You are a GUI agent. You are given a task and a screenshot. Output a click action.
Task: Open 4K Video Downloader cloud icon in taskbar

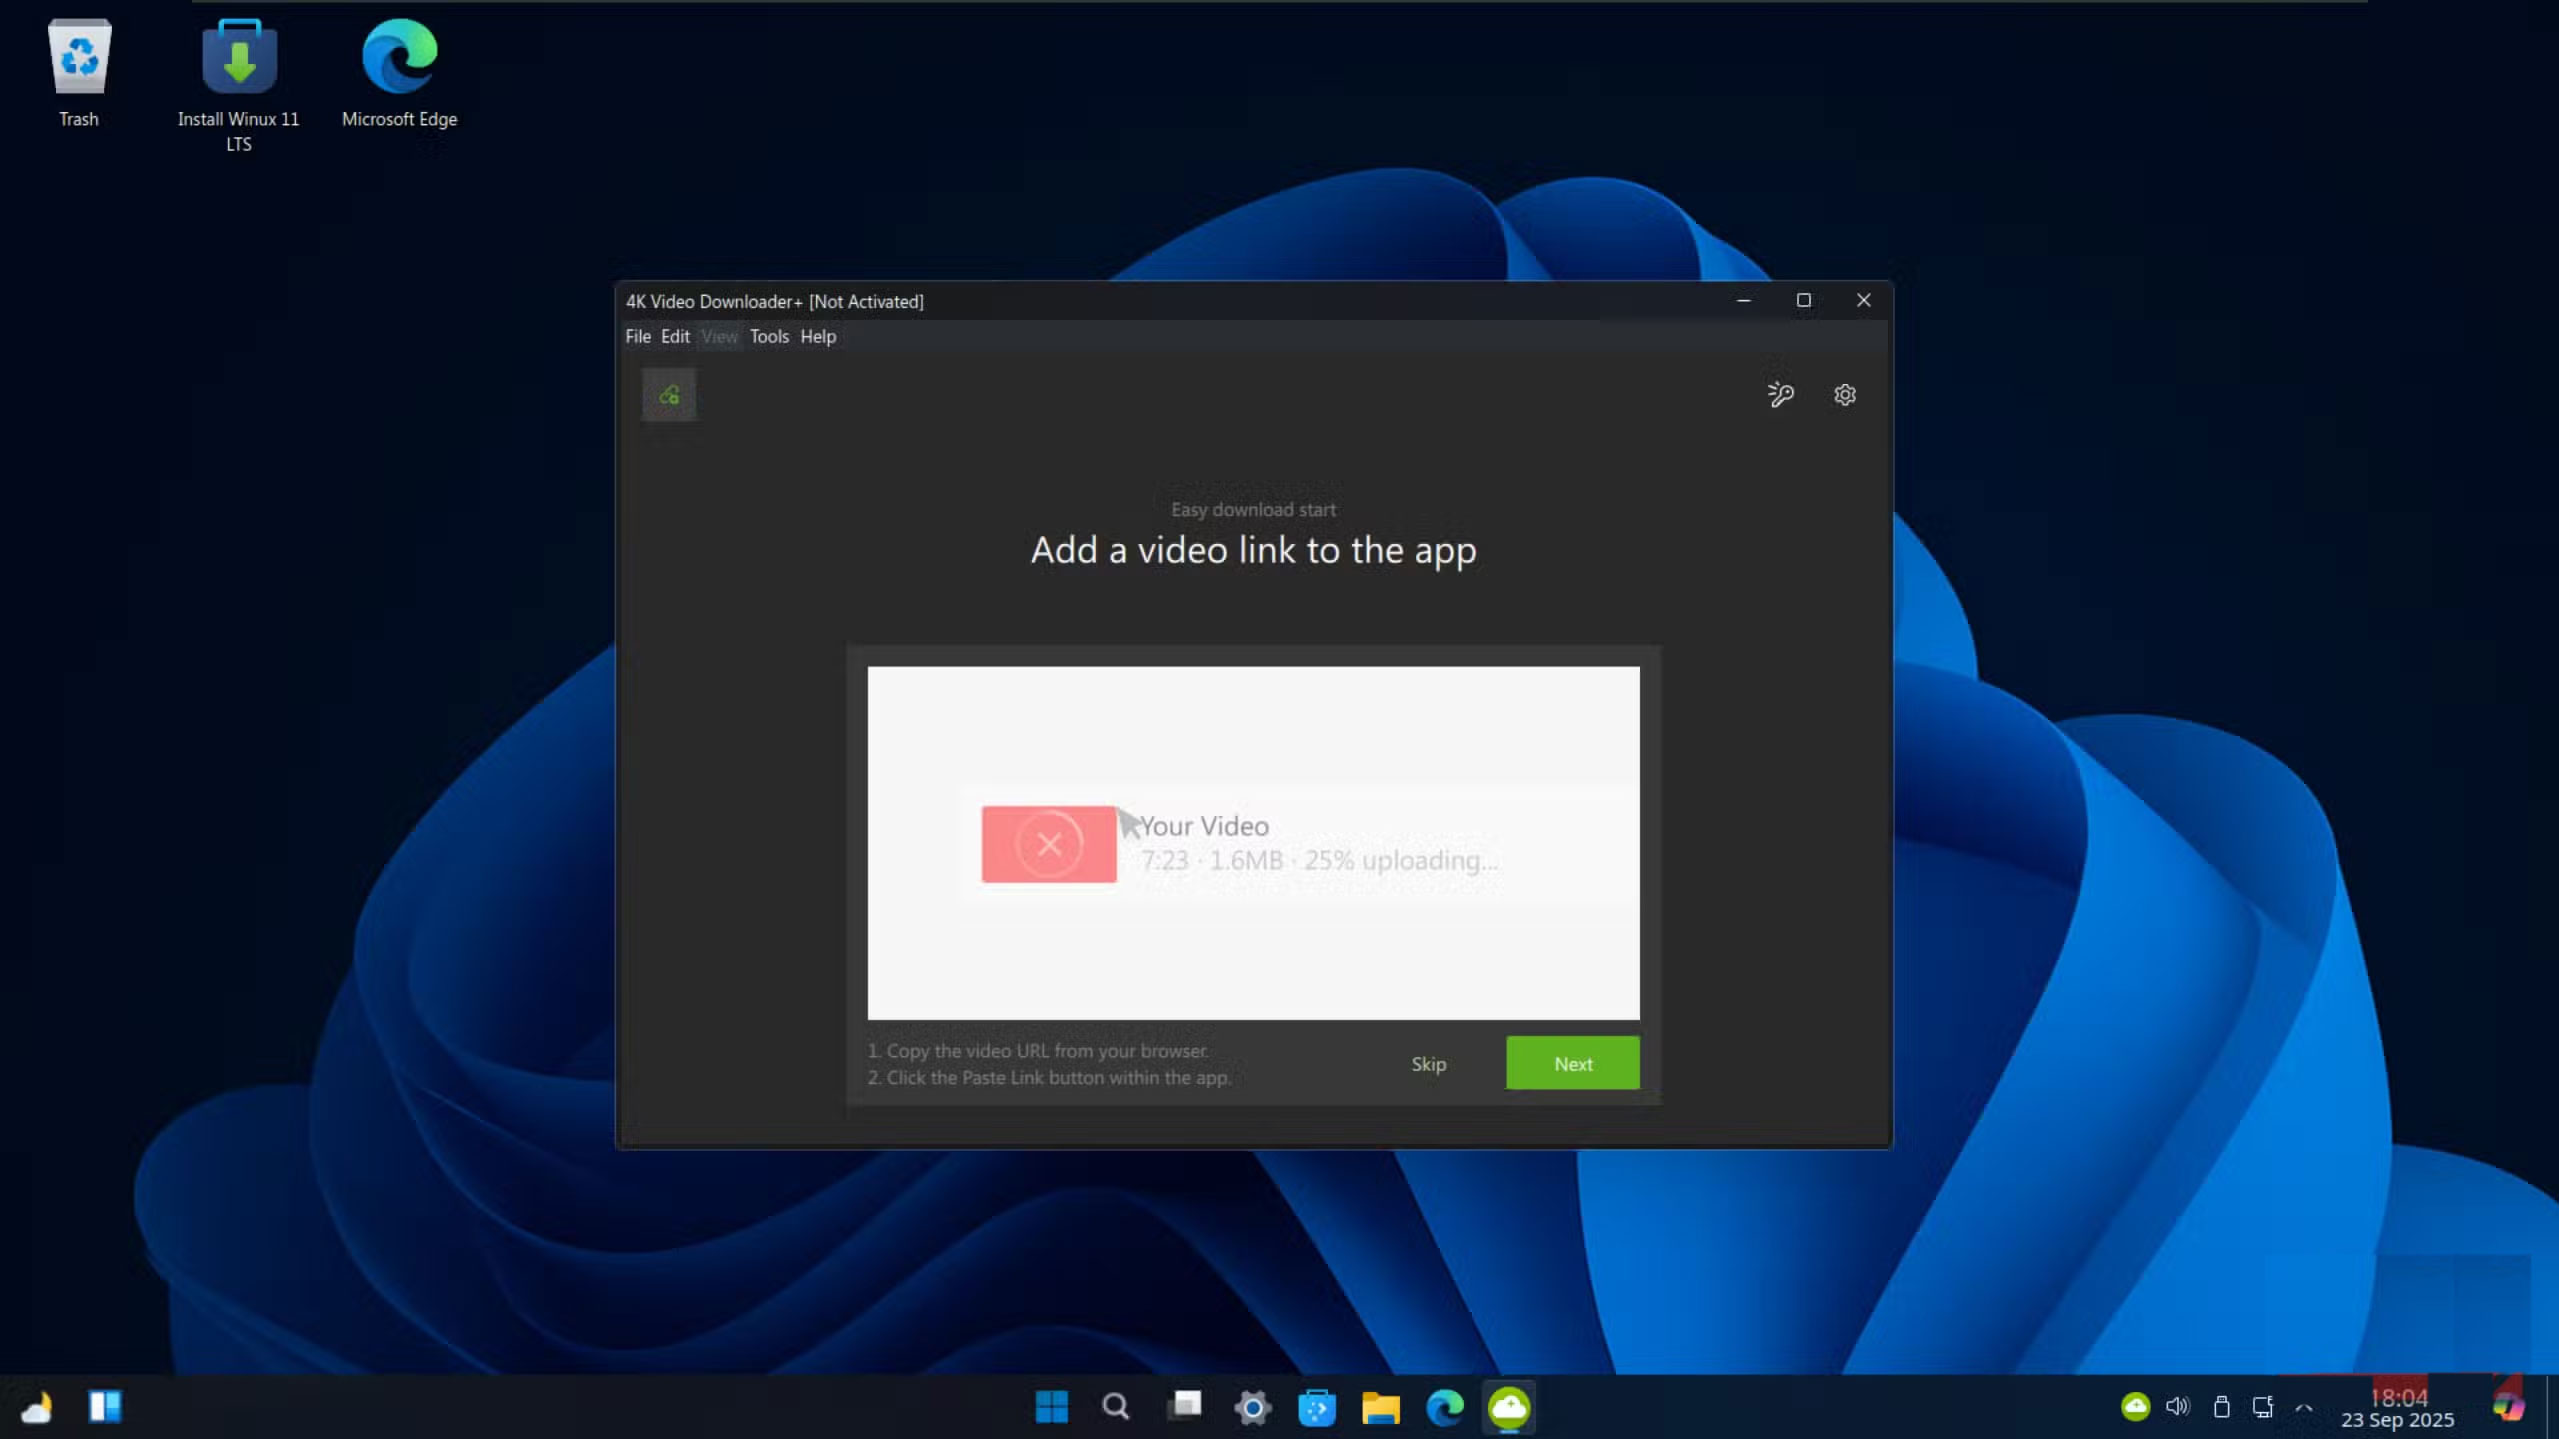click(1509, 1407)
